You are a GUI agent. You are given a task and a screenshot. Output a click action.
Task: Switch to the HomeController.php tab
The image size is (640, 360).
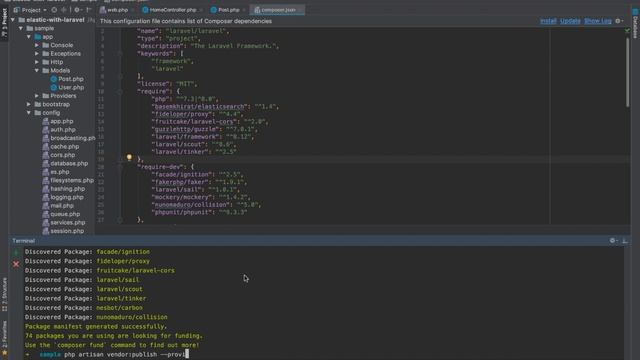click(173, 10)
